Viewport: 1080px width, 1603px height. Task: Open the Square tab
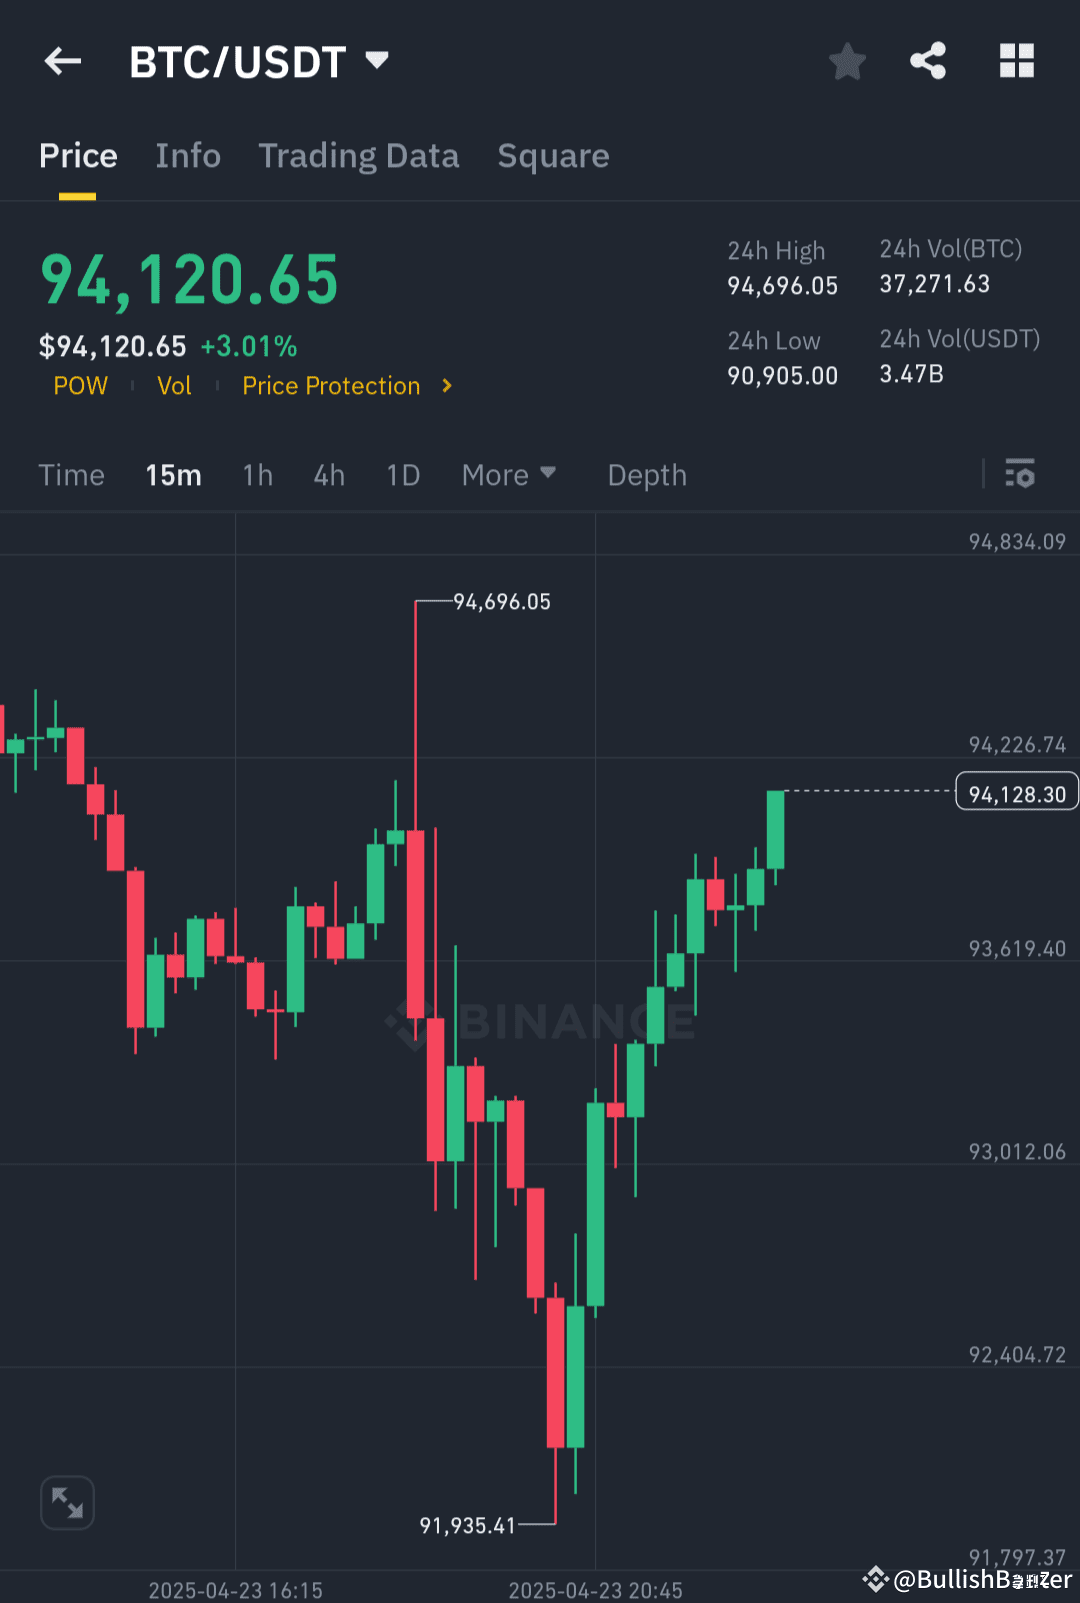pyautogui.click(x=553, y=156)
